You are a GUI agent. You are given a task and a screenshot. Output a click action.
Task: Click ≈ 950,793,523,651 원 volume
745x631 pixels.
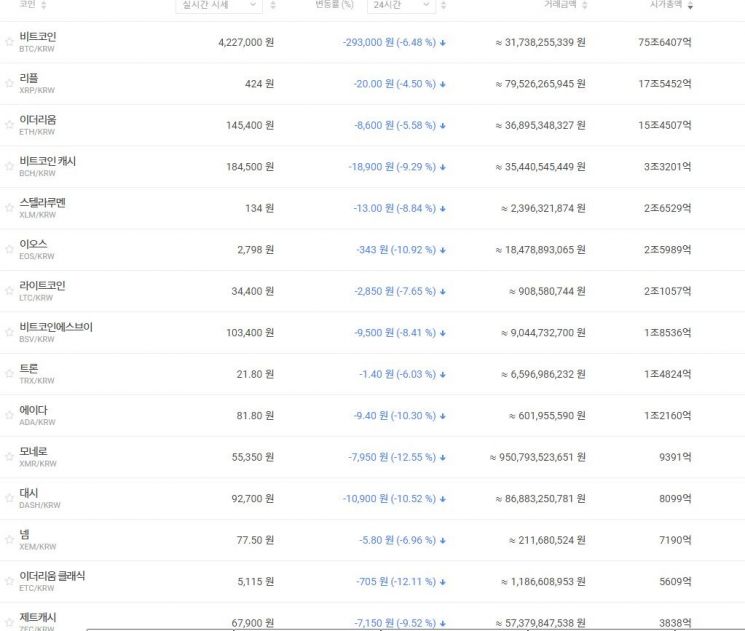[537, 457]
